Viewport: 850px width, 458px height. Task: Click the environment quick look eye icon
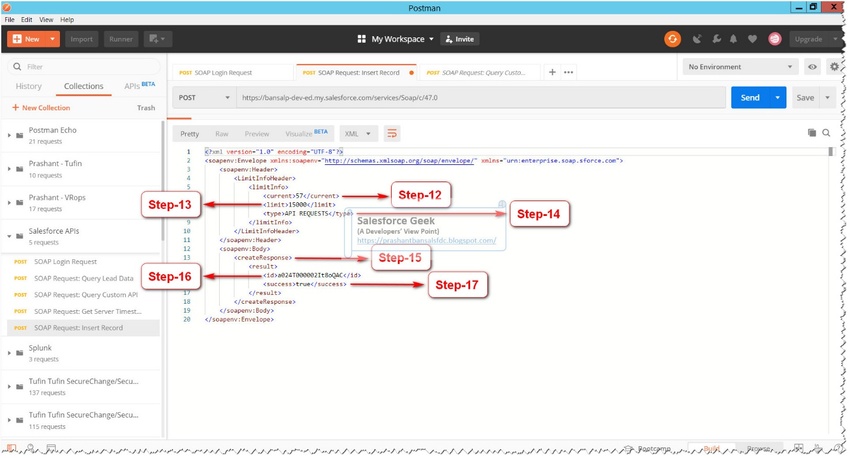click(812, 67)
